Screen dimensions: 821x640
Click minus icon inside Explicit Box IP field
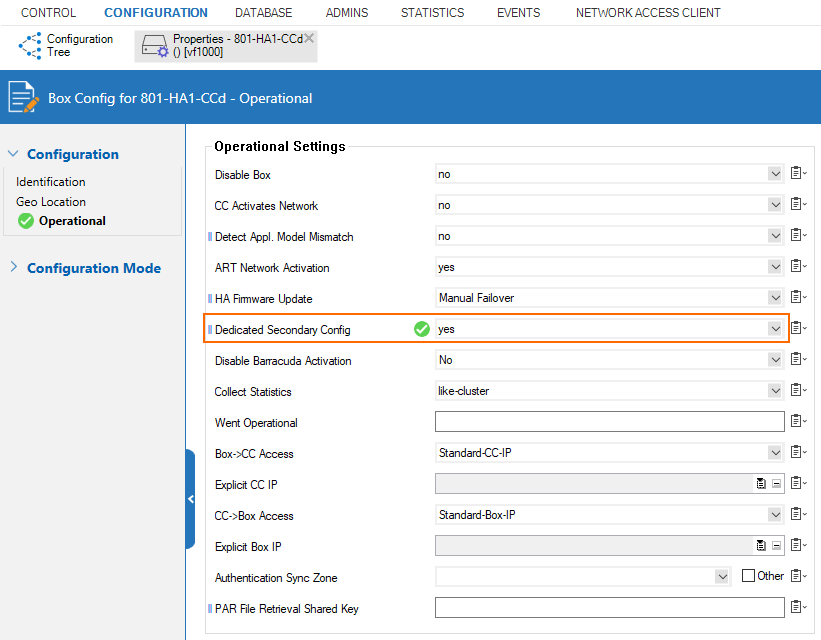pos(776,546)
